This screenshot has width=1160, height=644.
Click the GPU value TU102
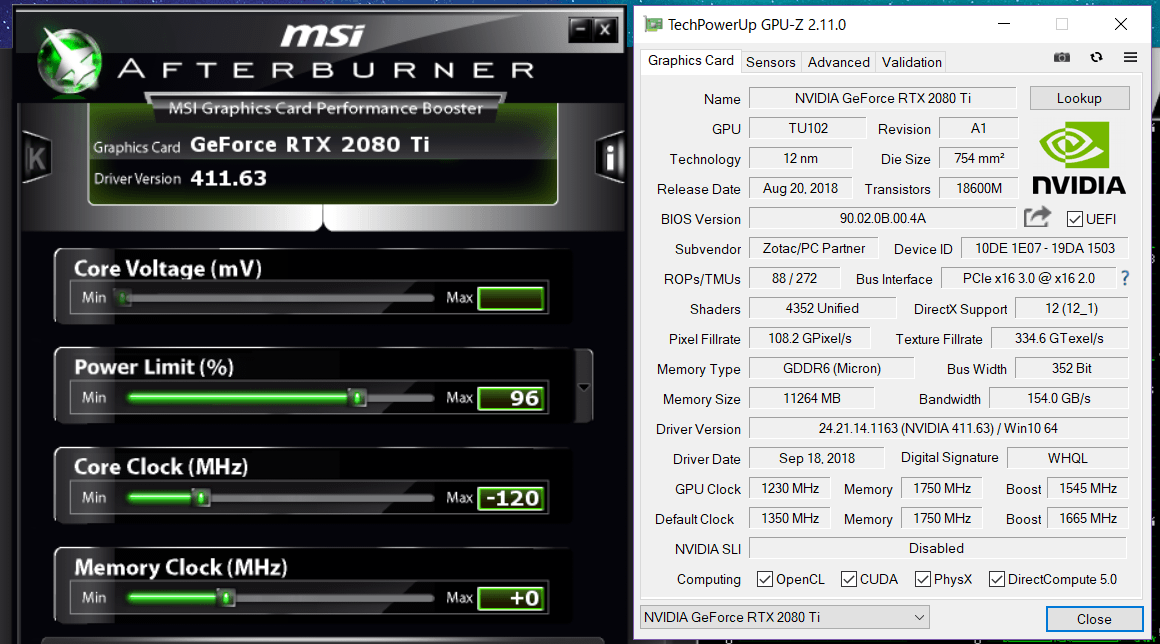point(807,129)
